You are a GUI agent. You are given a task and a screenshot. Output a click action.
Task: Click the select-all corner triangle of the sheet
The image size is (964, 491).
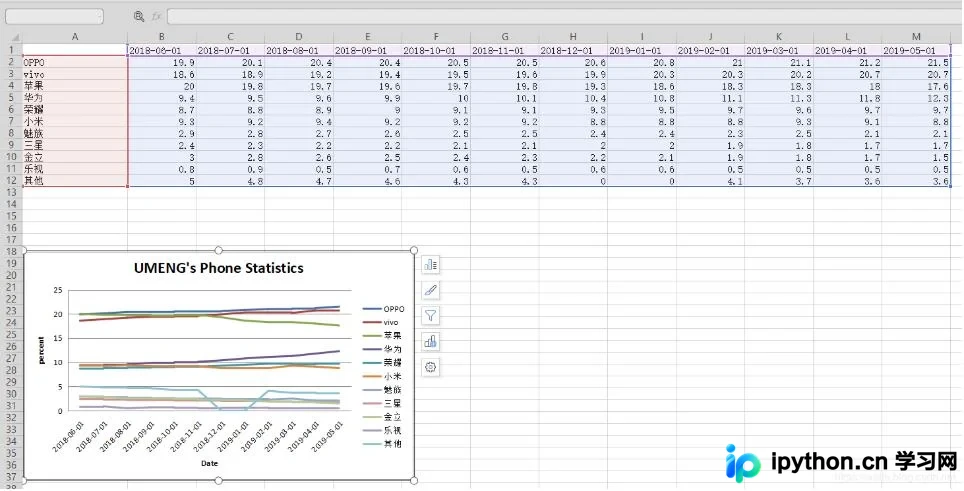point(15,37)
